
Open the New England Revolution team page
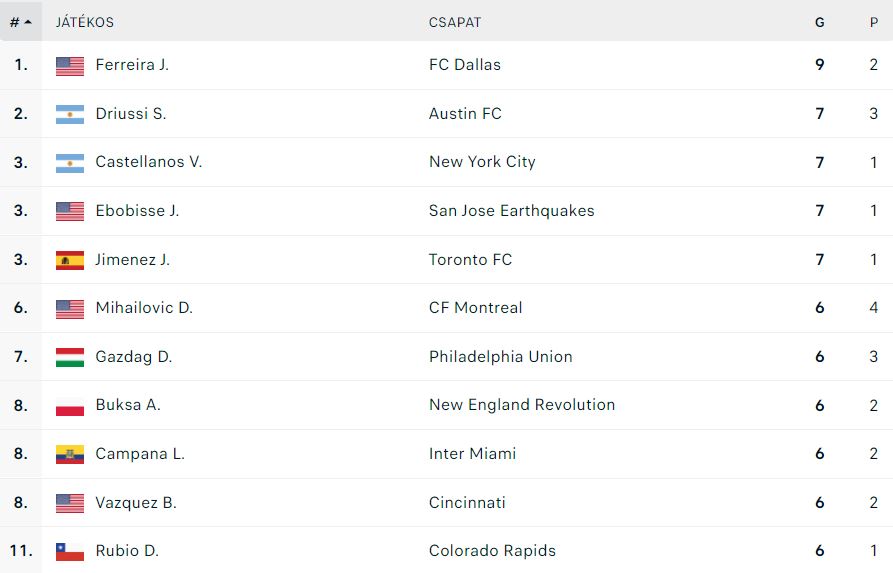(x=522, y=405)
